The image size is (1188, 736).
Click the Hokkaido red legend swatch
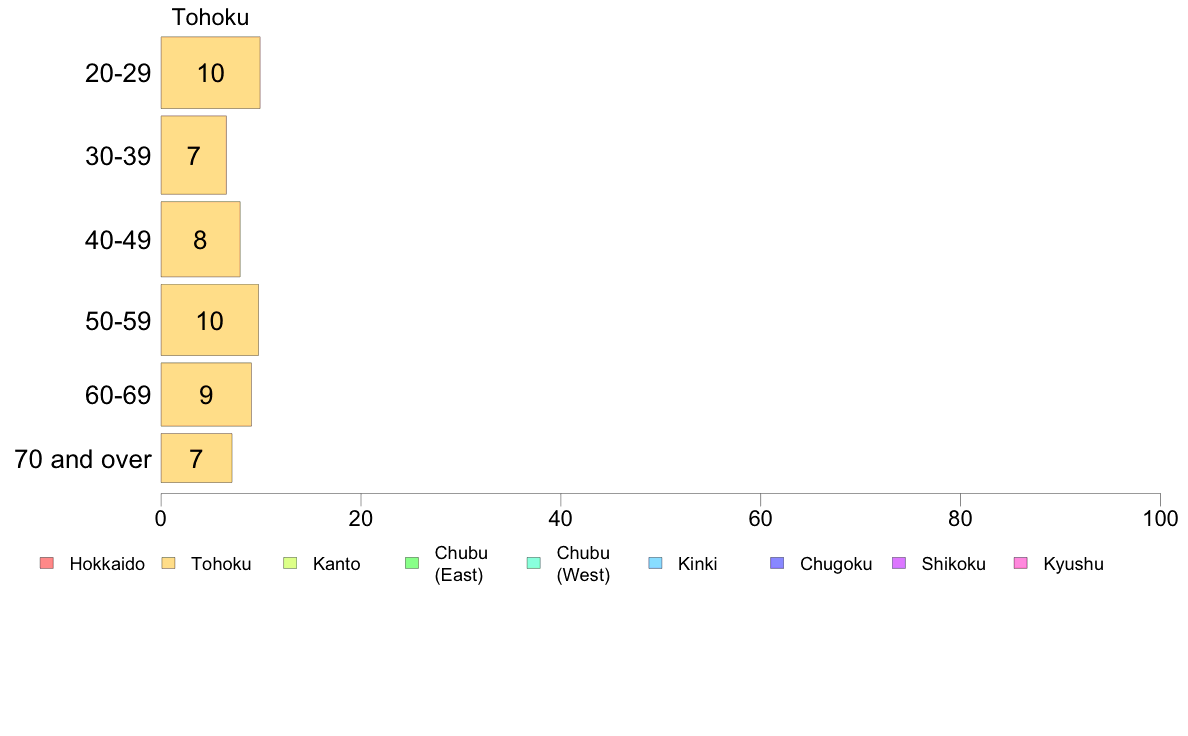[47, 563]
